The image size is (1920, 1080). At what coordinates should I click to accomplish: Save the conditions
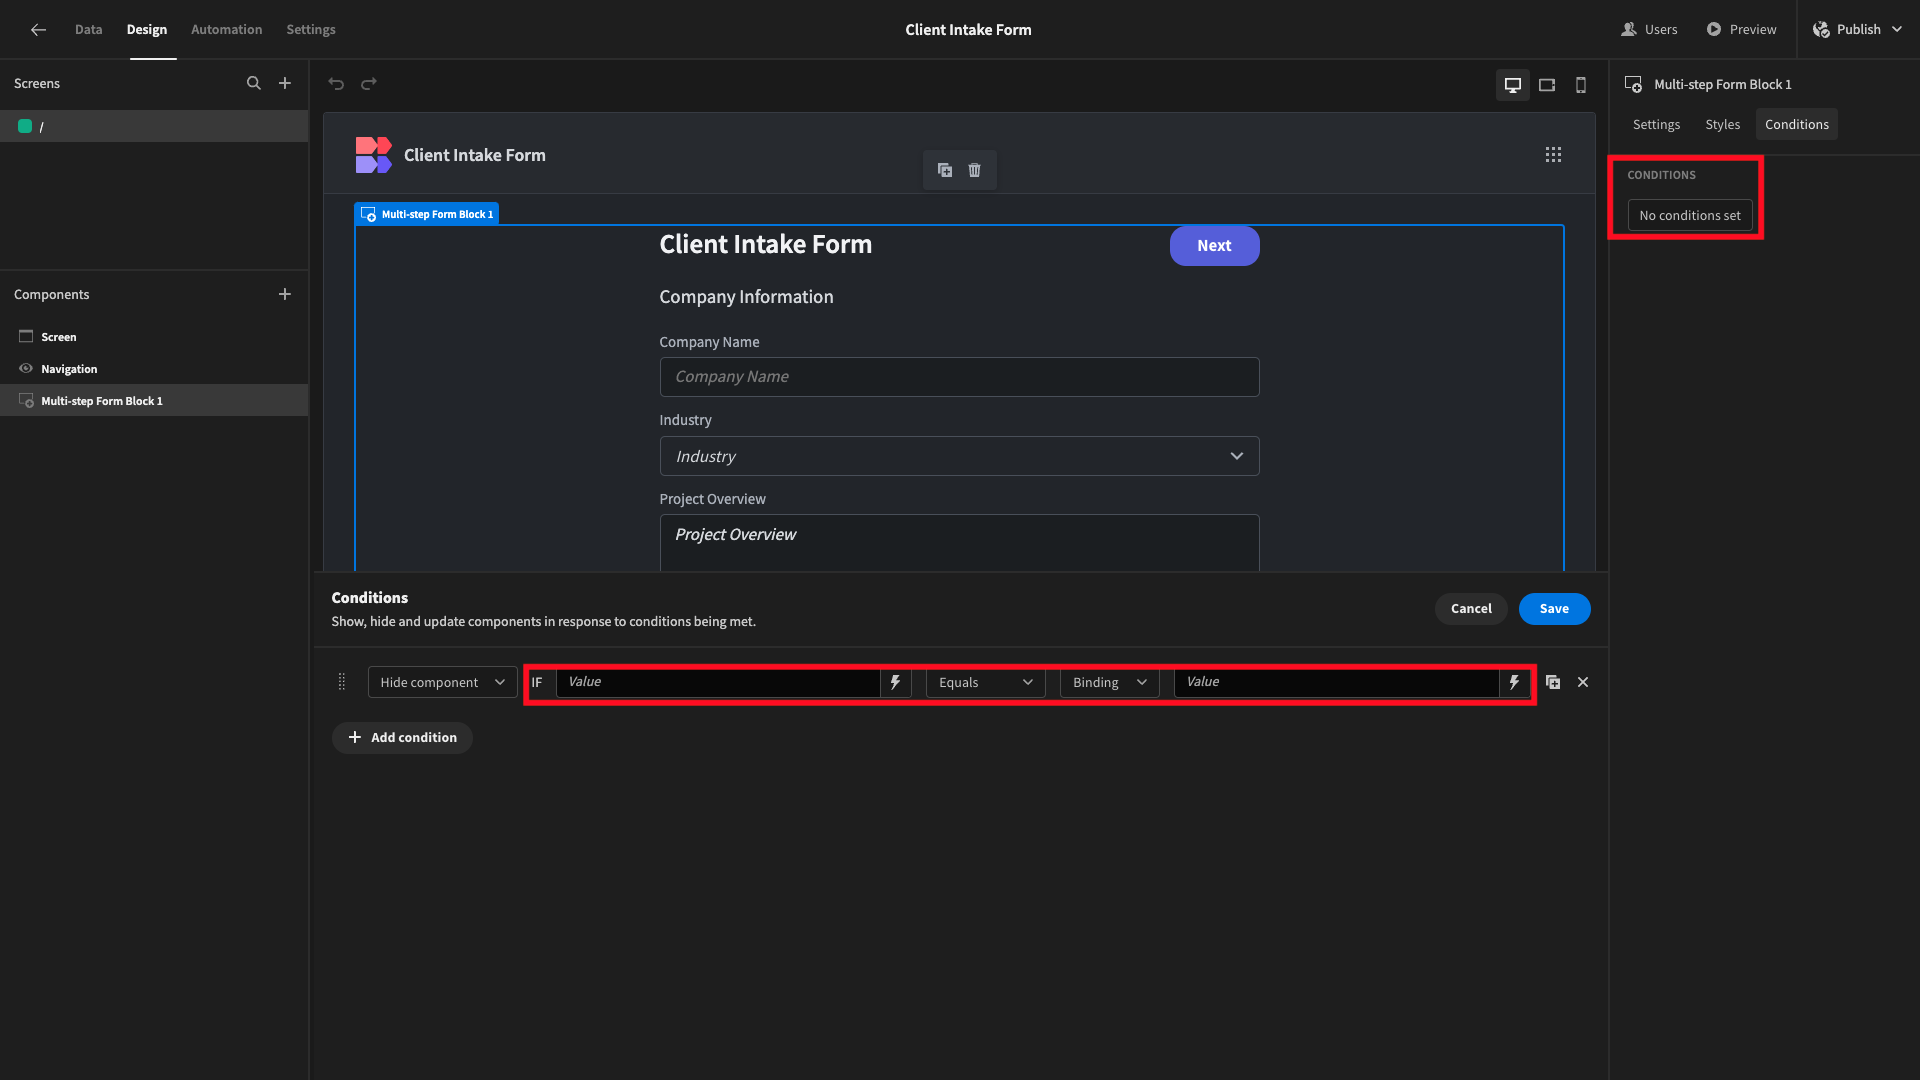[1554, 609]
